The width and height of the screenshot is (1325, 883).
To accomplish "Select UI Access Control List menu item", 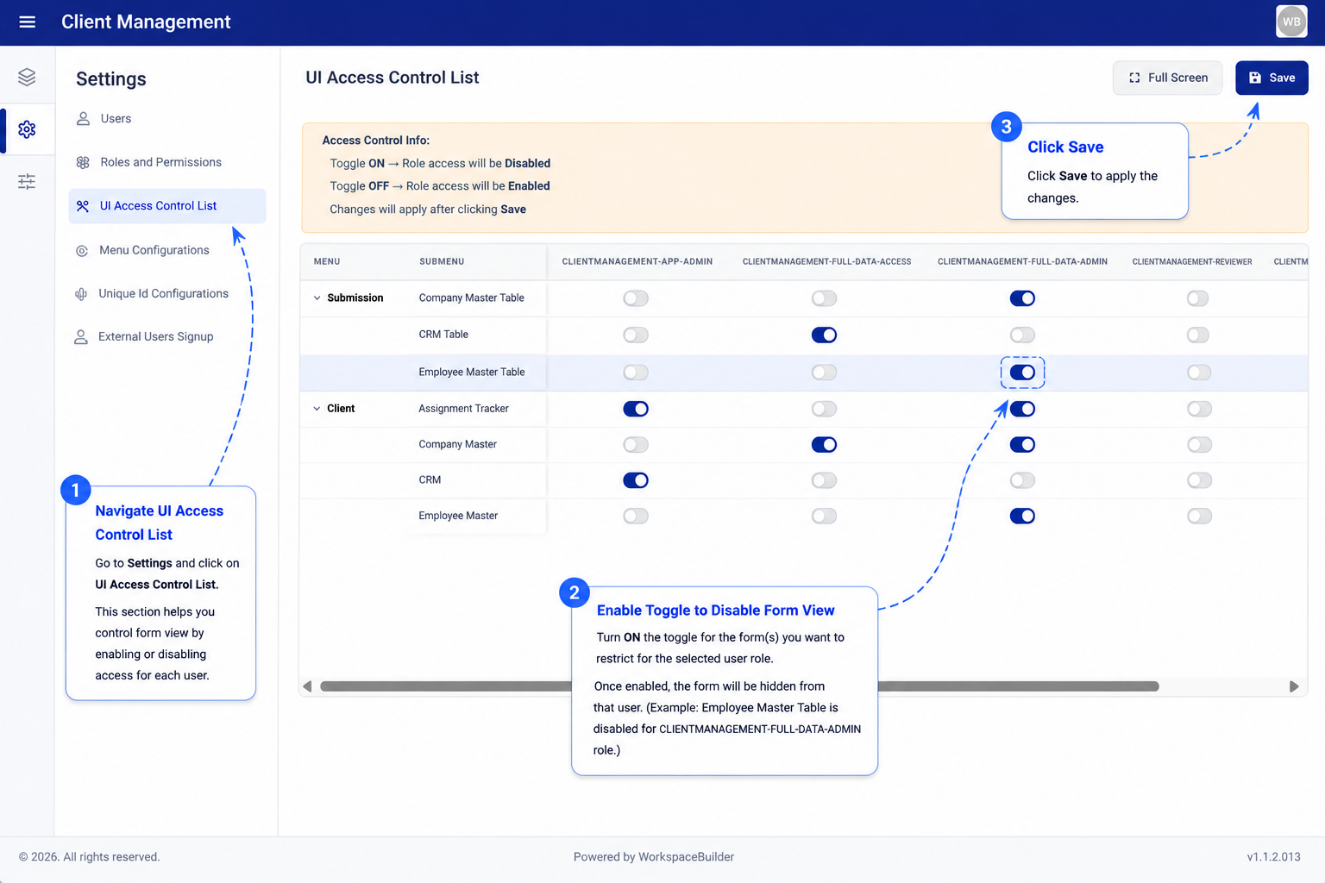I will (167, 206).
